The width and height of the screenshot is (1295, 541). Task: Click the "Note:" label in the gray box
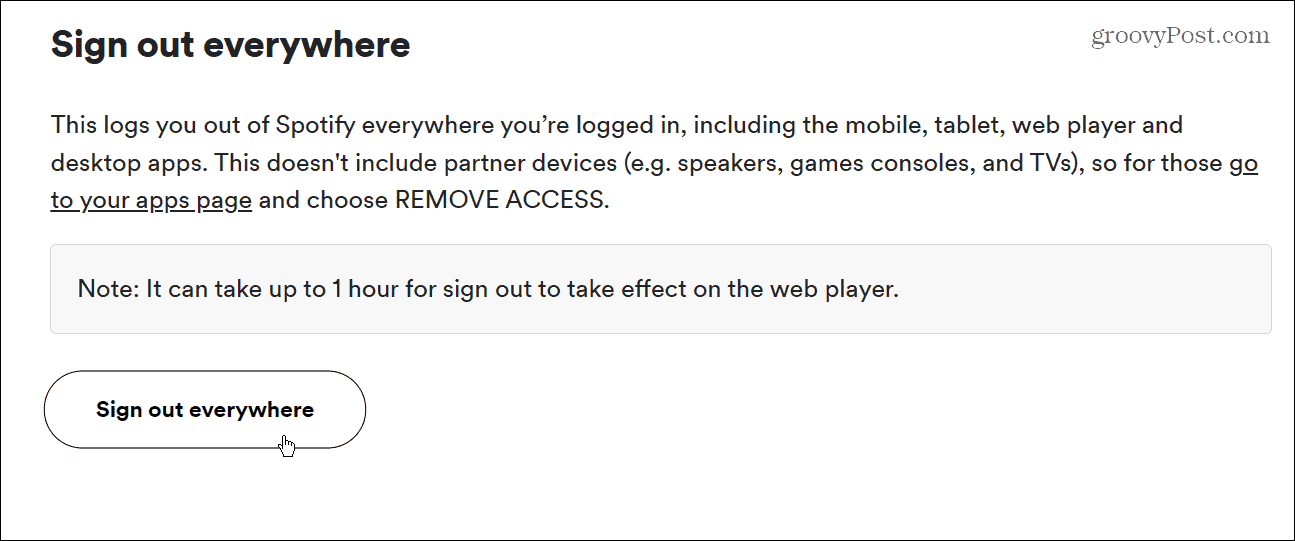pos(108,290)
